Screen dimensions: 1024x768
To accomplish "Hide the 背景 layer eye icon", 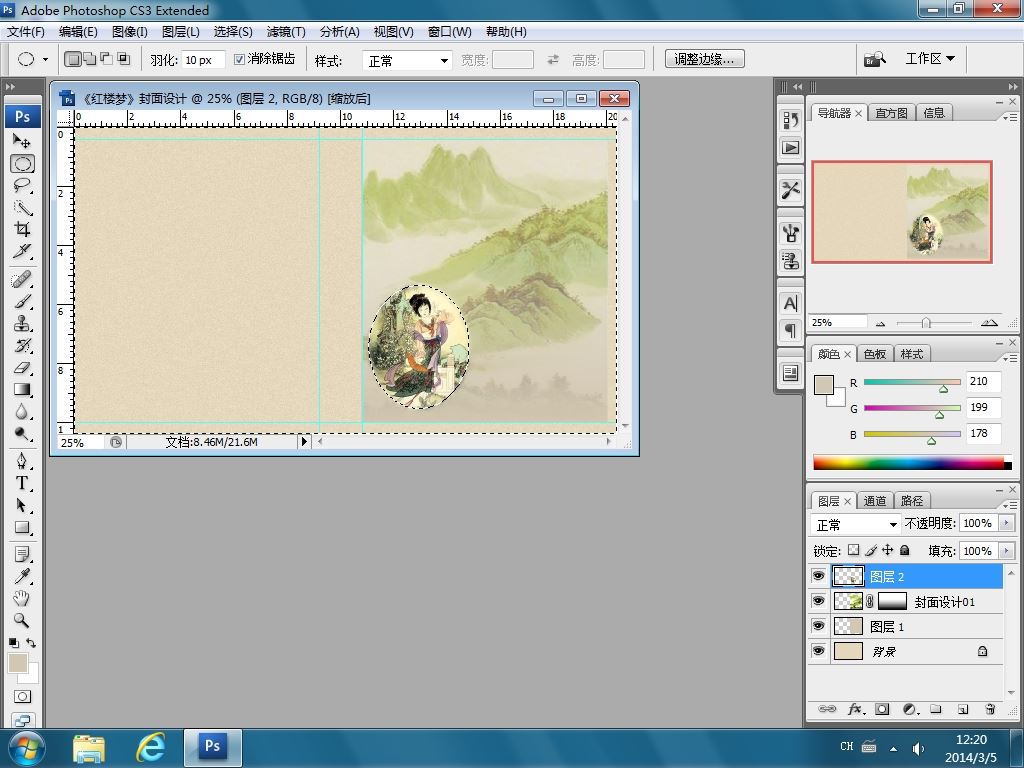I will coord(818,650).
